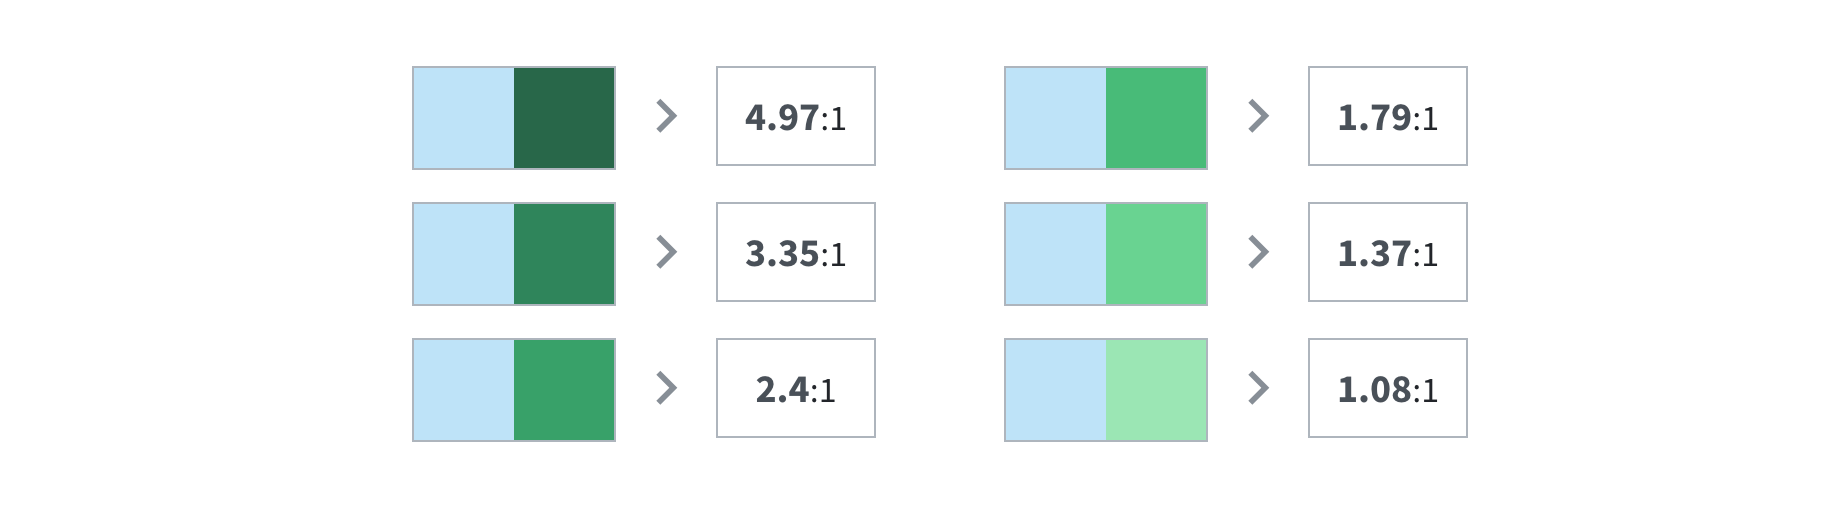Click the light blue swatch in 4.97:1 row

click(464, 118)
